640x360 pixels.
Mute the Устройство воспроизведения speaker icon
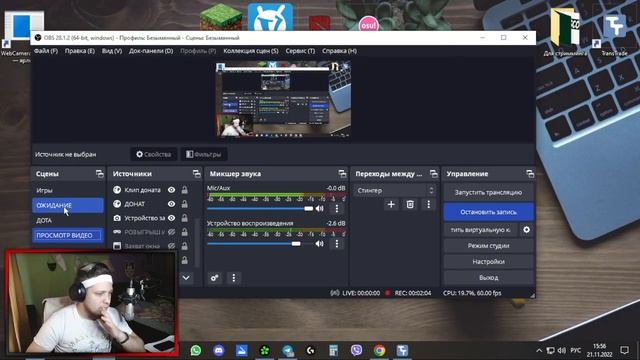pos(320,244)
